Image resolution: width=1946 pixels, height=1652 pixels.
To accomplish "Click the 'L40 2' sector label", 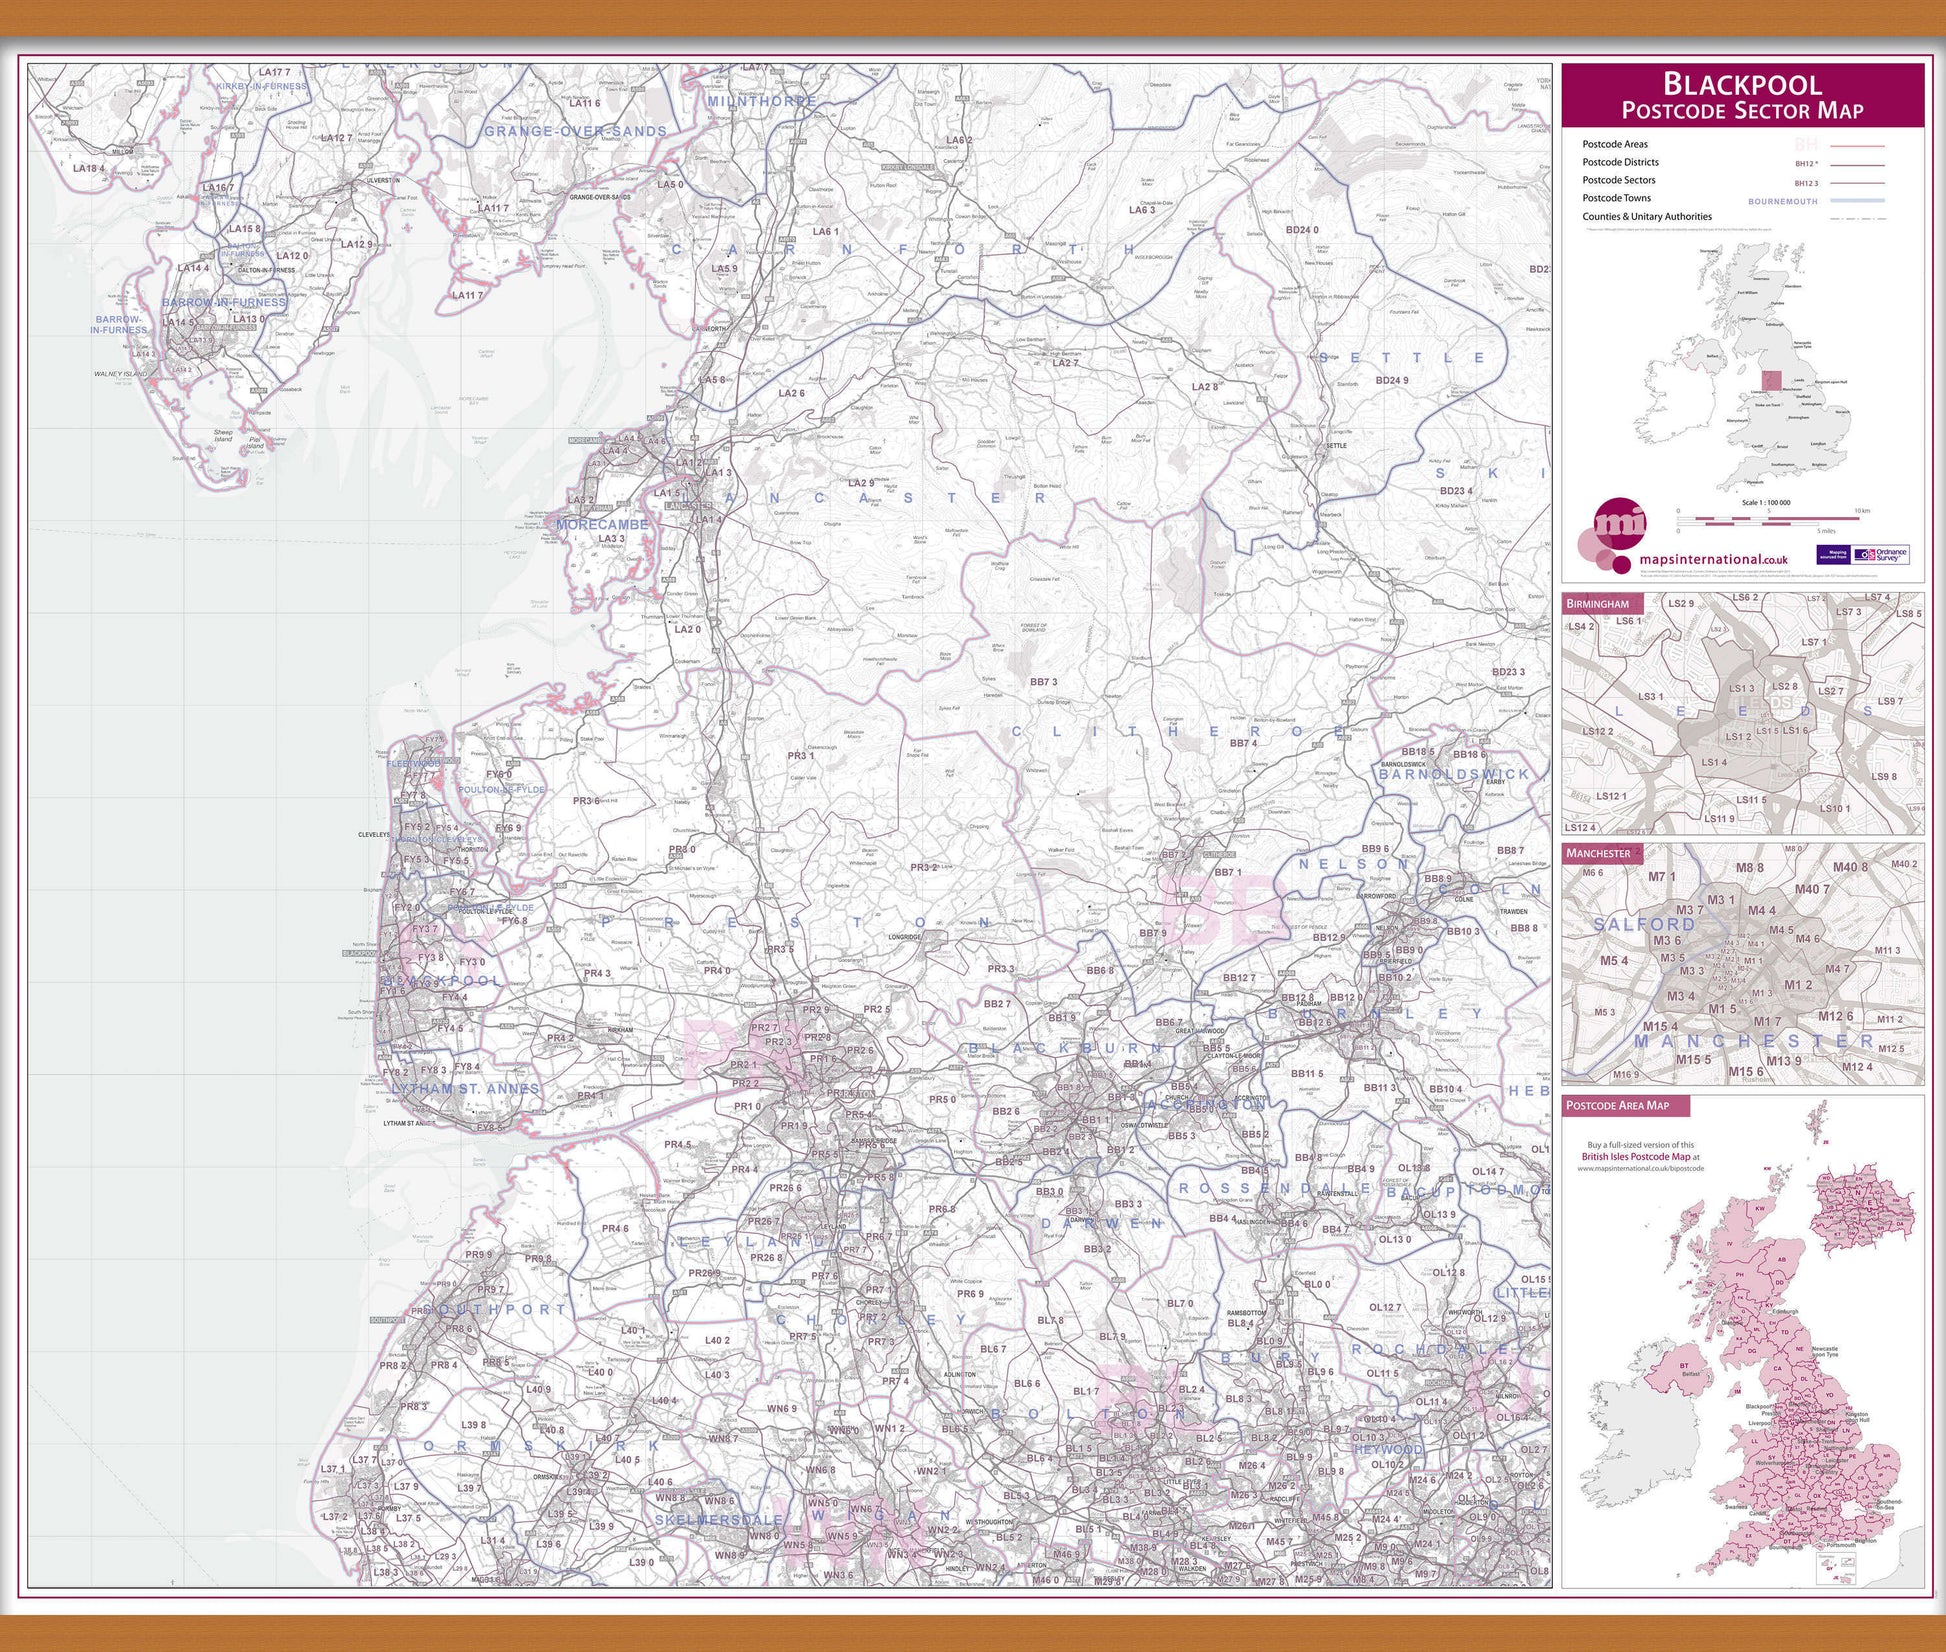I will click(717, 1340).
